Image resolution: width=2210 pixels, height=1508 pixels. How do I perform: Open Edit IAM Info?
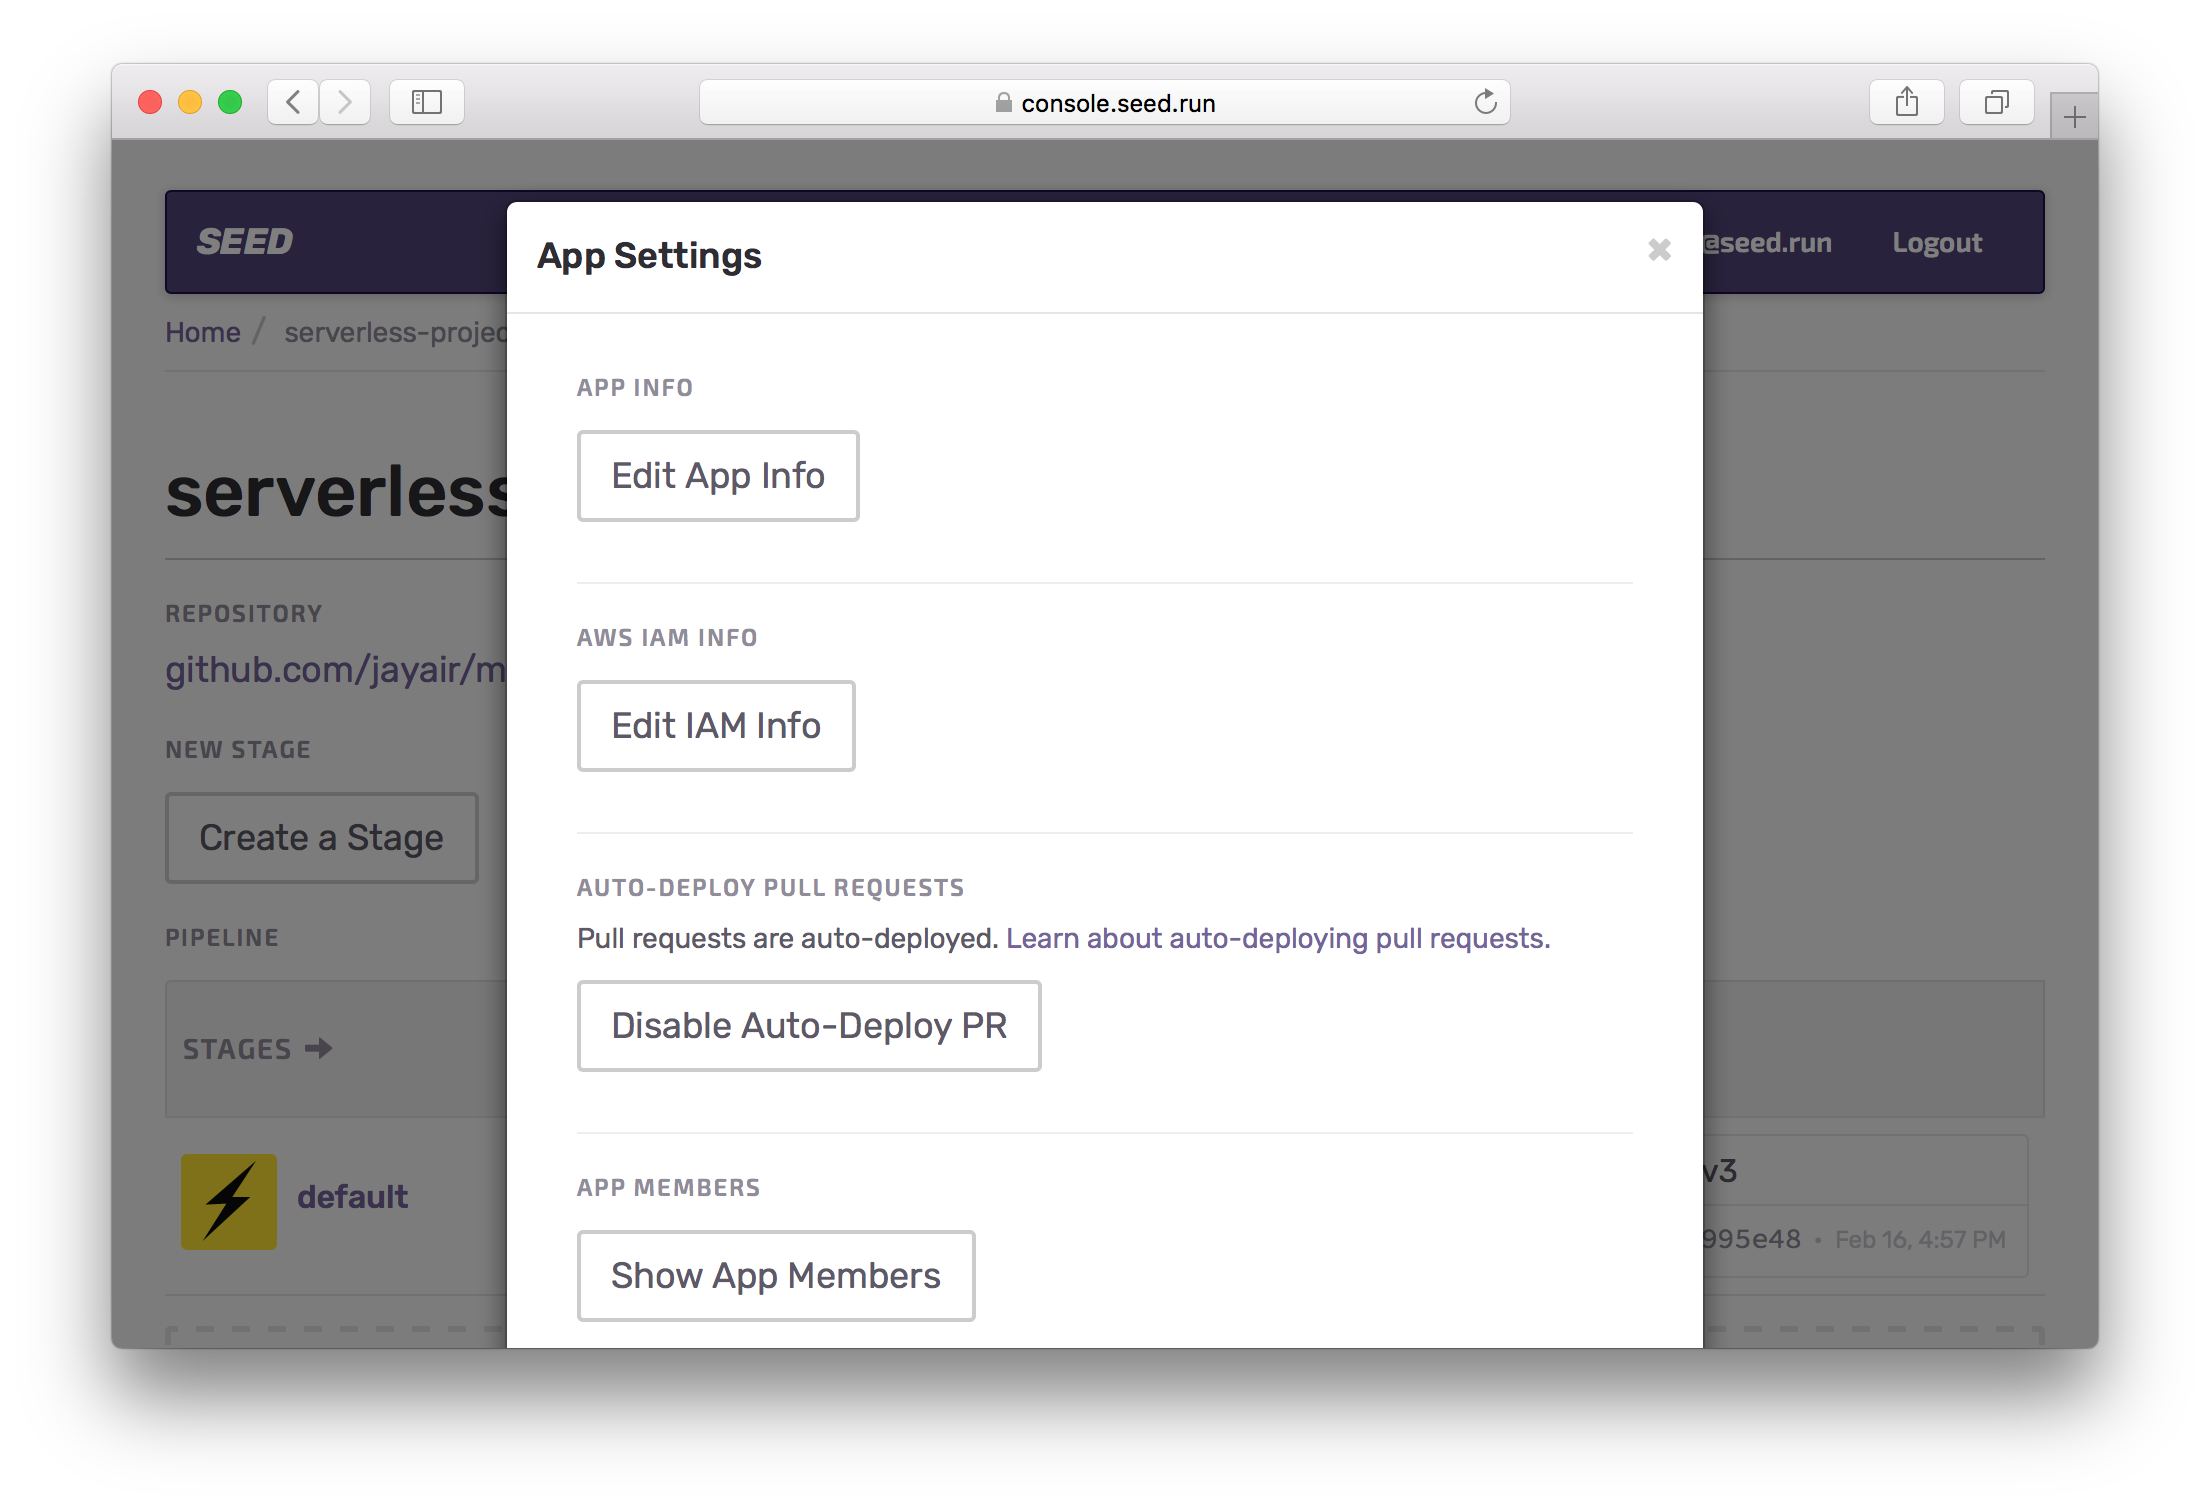tap(715, 726)
